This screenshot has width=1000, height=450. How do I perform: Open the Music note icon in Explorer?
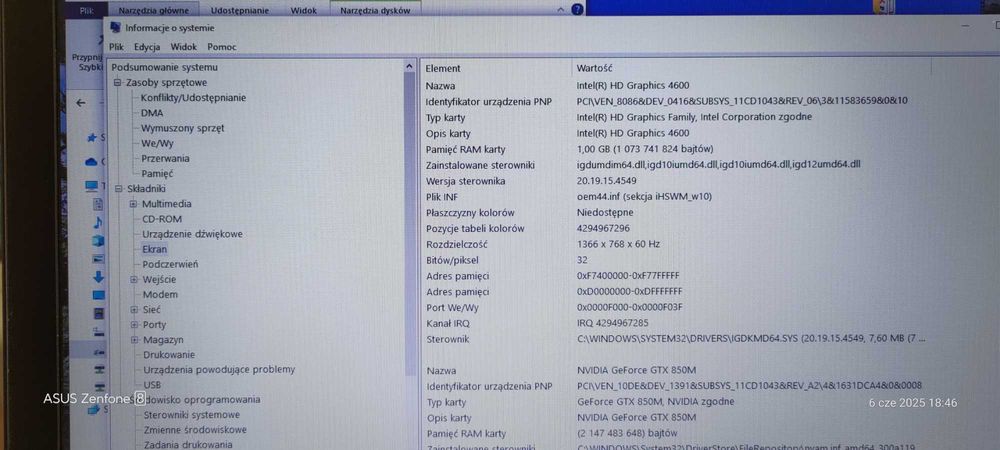tap(98, 222)
